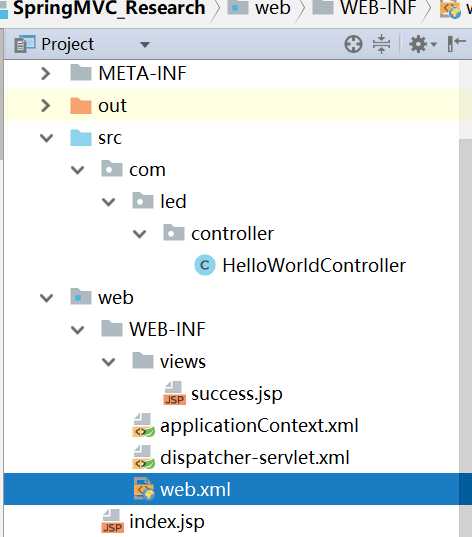Click the orange out folder icon
The width and height of the screenshot is (472, 537).
click(81, 105)
